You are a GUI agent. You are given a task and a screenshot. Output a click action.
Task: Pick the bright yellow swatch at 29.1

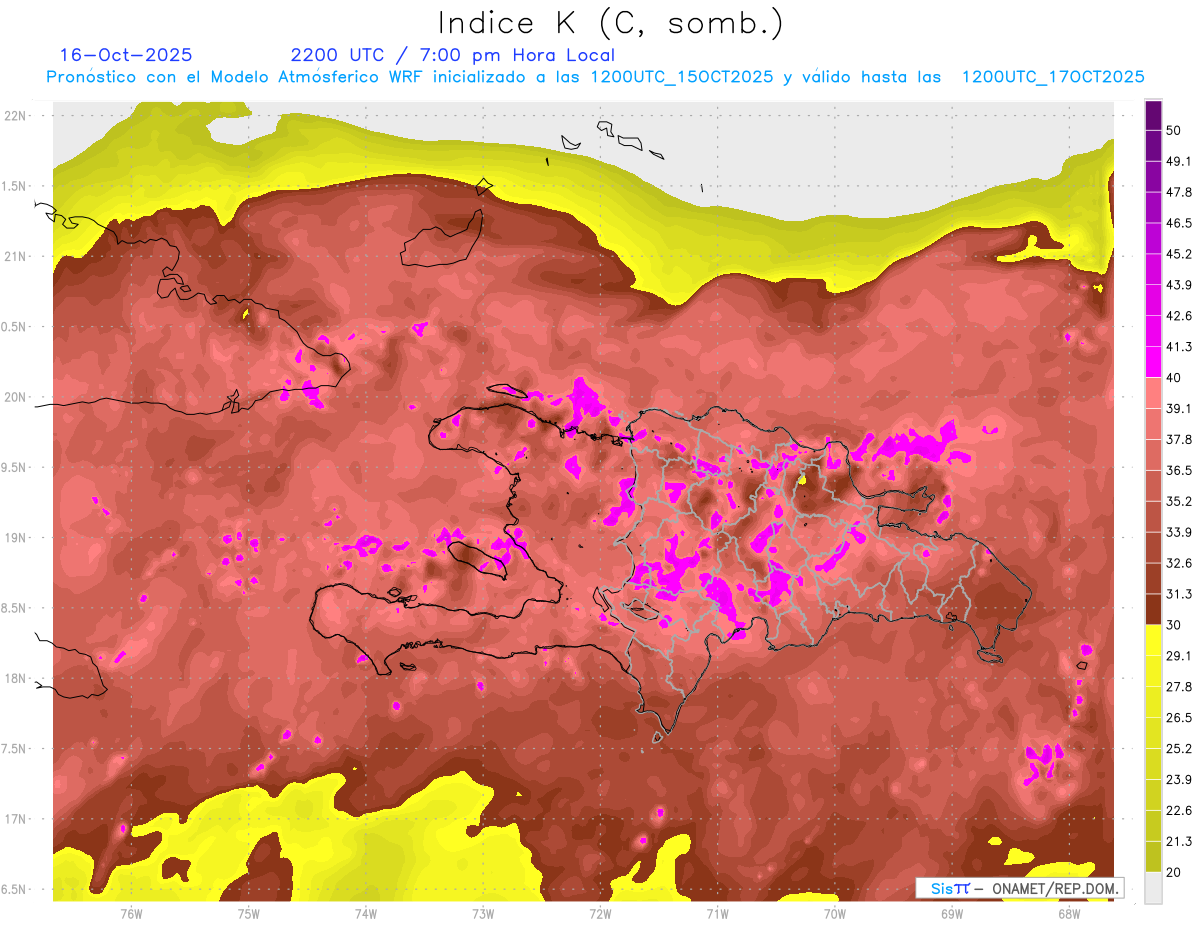pyautogui.click(x=1153, y=641)
